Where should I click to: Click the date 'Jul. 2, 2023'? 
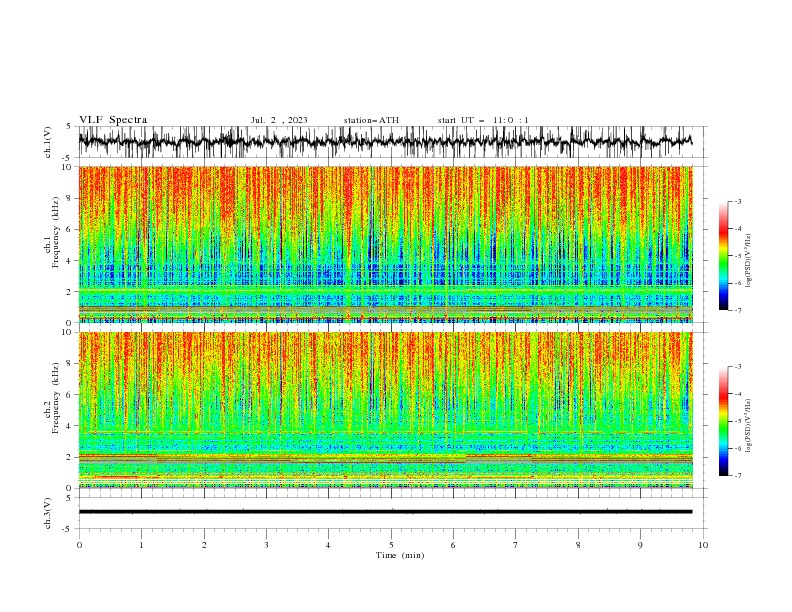[279, 120]
